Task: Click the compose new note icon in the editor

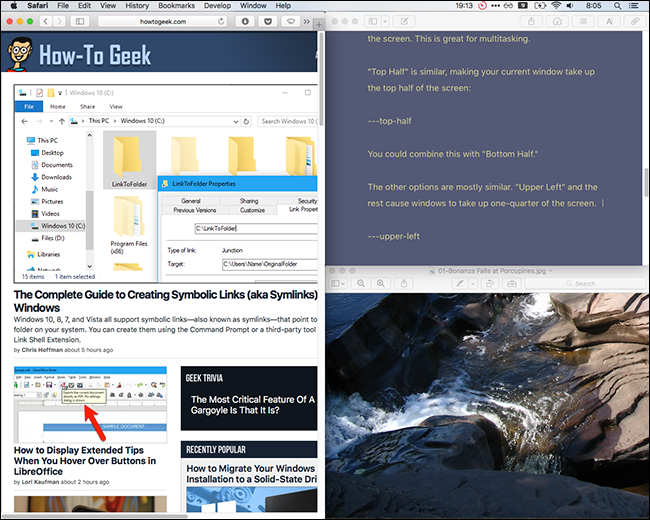Action: pos(404,21)
